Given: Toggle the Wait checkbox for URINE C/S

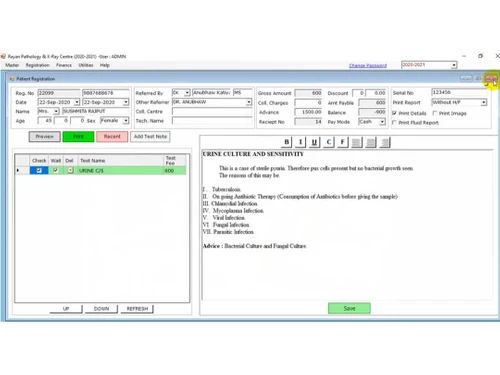Looking at the screenshot, I should (55, 170).
